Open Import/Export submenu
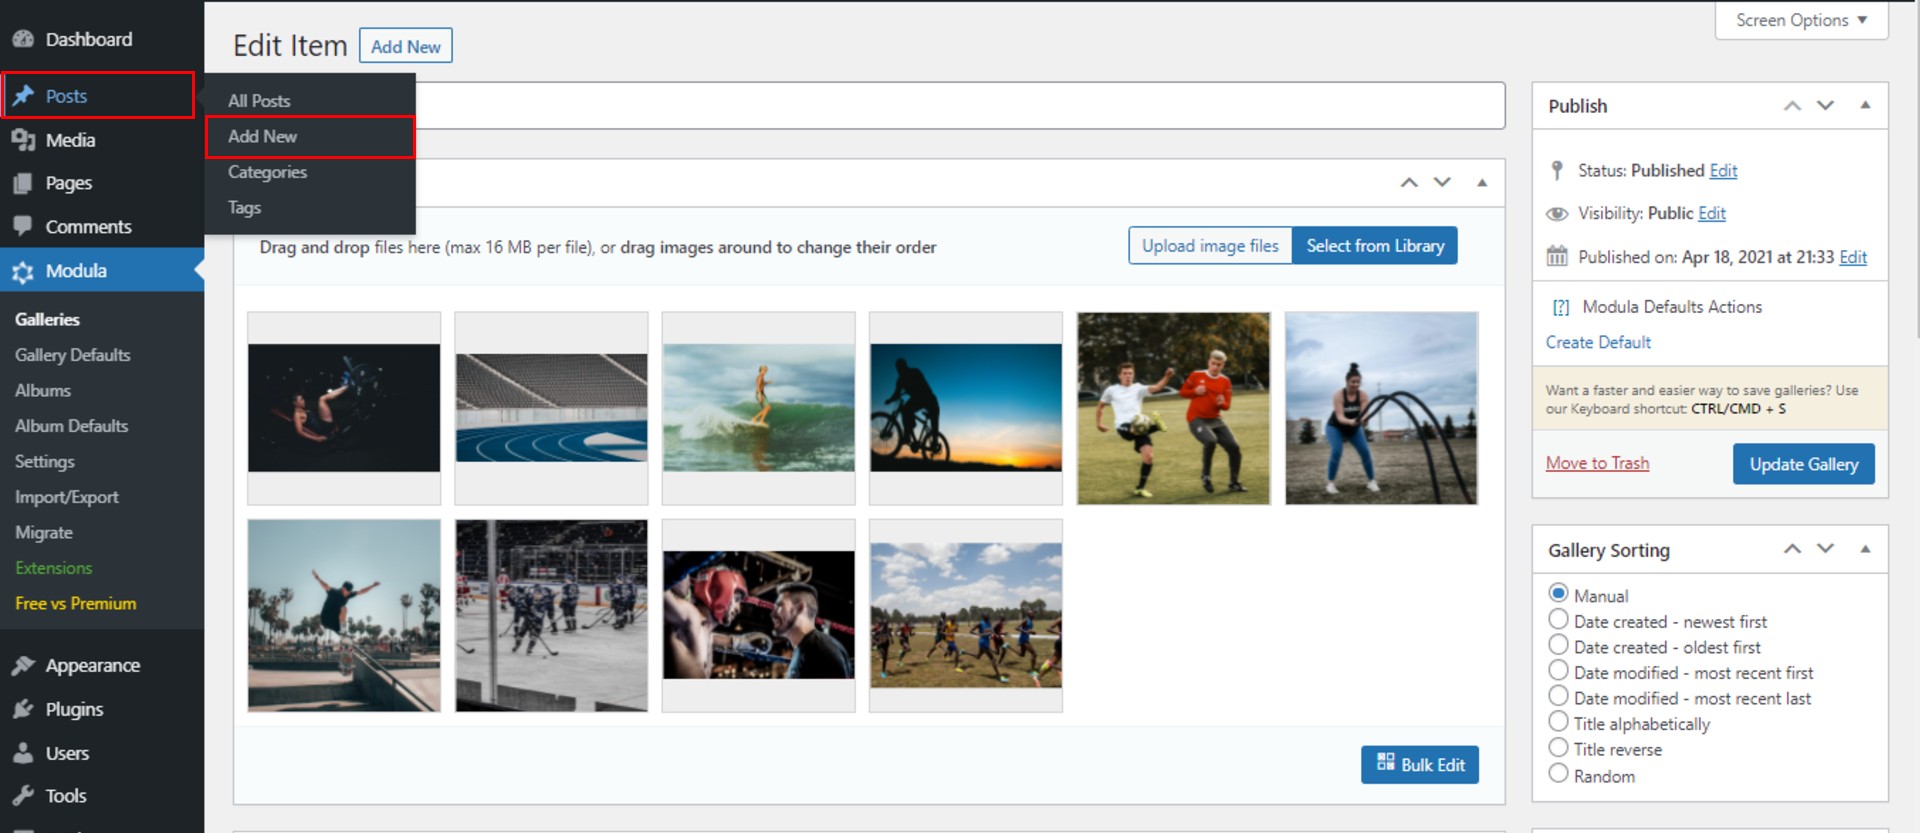 tap(67, 497)
